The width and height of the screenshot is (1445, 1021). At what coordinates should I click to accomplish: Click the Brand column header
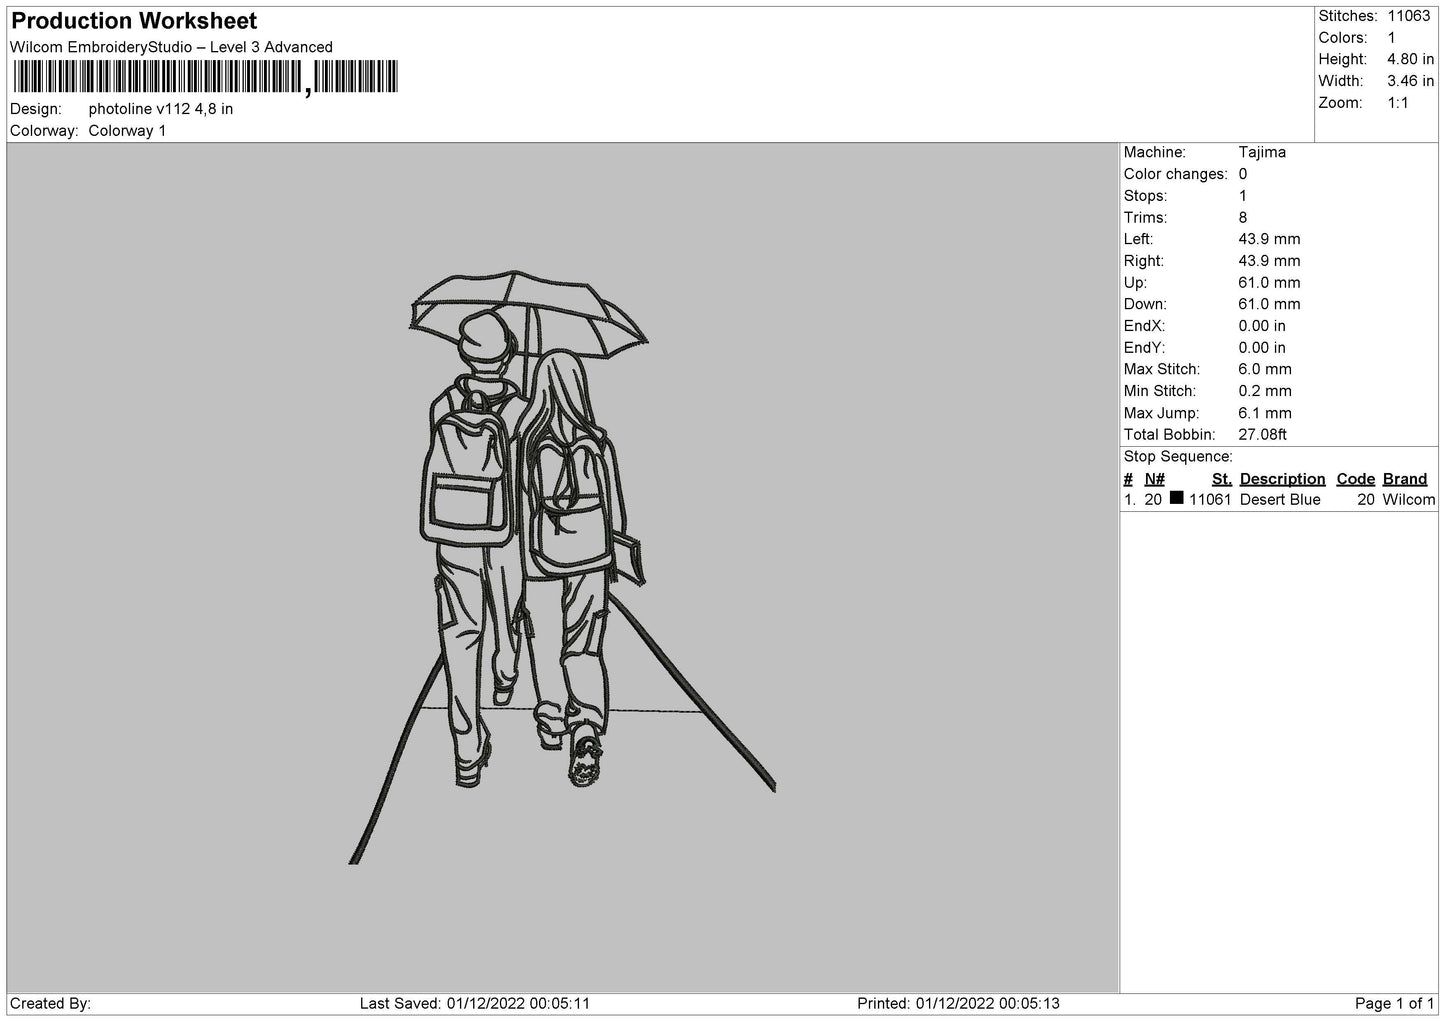click(x=1405, y=479)
